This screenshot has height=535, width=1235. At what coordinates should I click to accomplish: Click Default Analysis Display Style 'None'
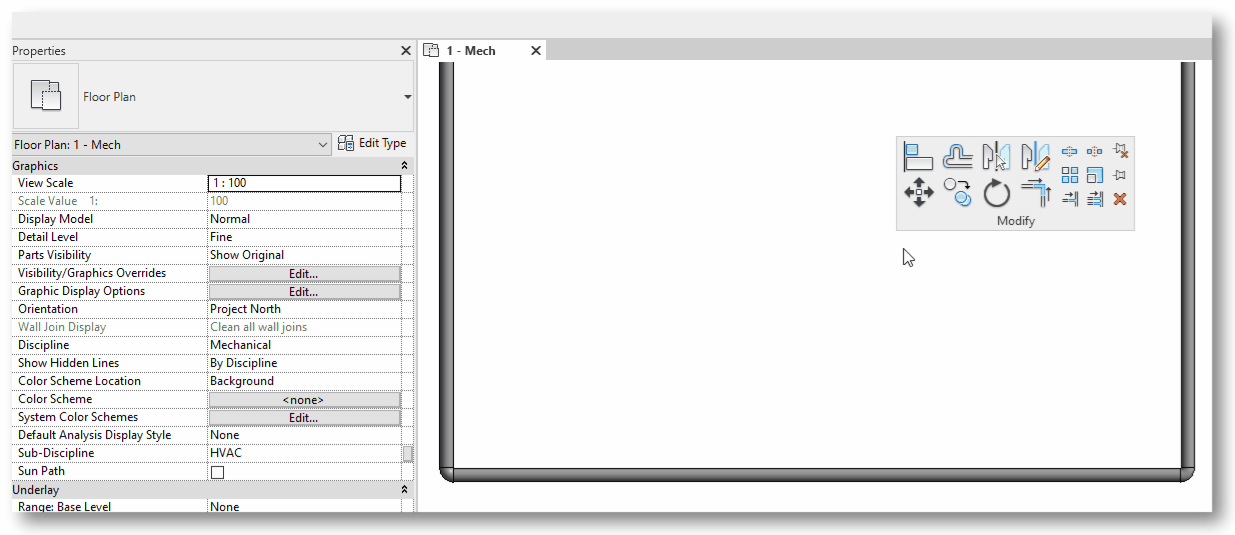pos(225,435)
